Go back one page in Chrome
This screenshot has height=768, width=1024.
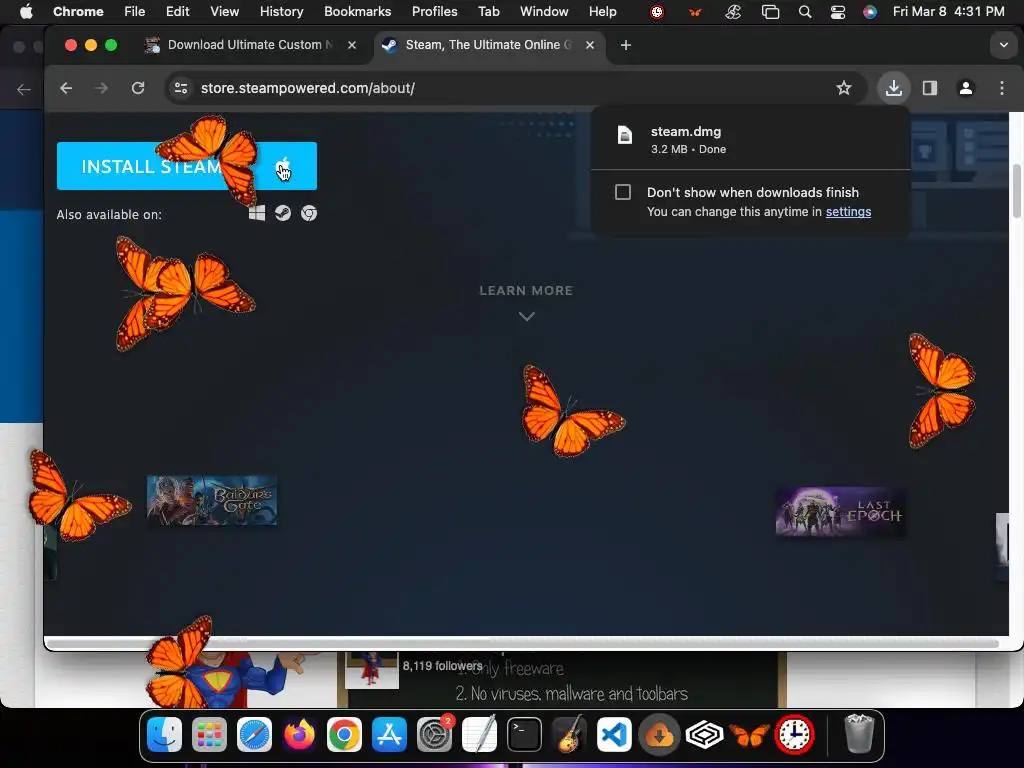point(66,88)
